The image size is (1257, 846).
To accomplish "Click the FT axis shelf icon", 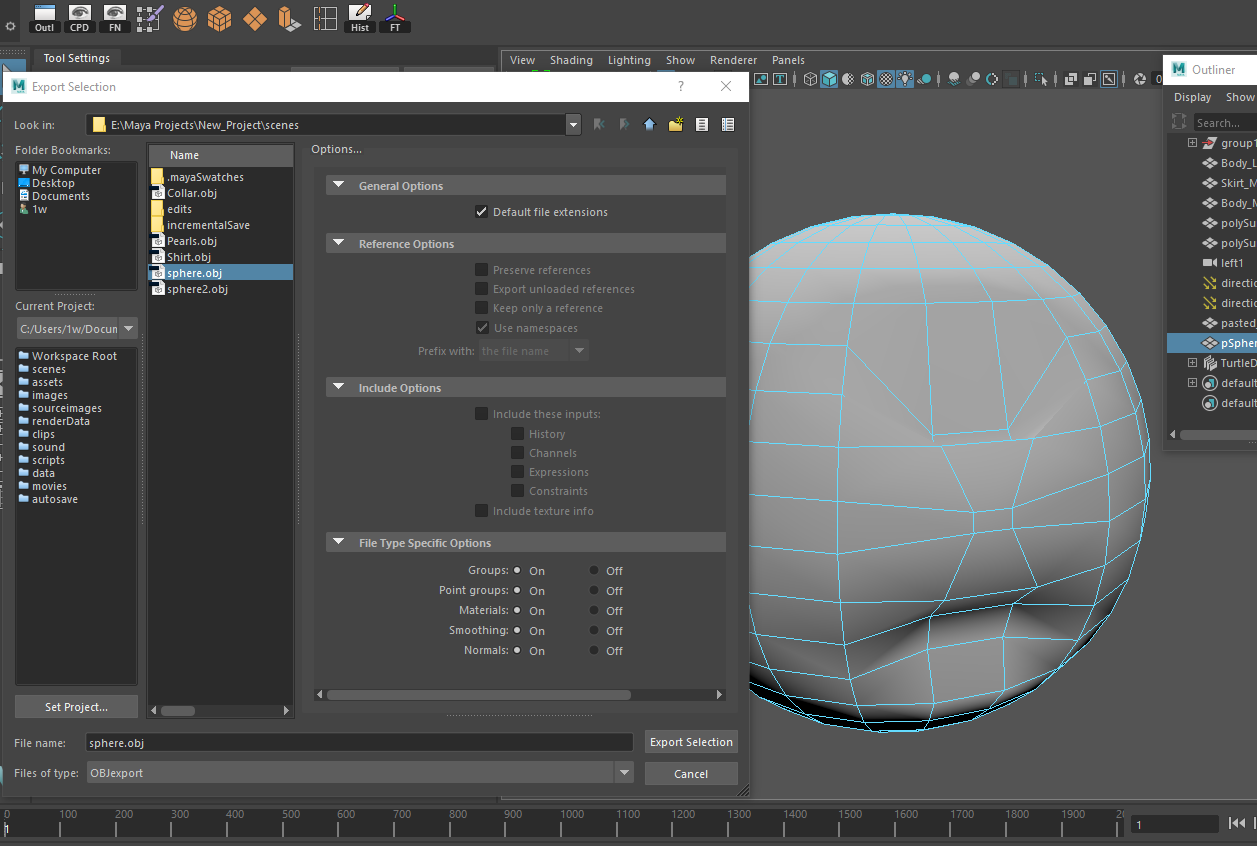I will 394,18.
